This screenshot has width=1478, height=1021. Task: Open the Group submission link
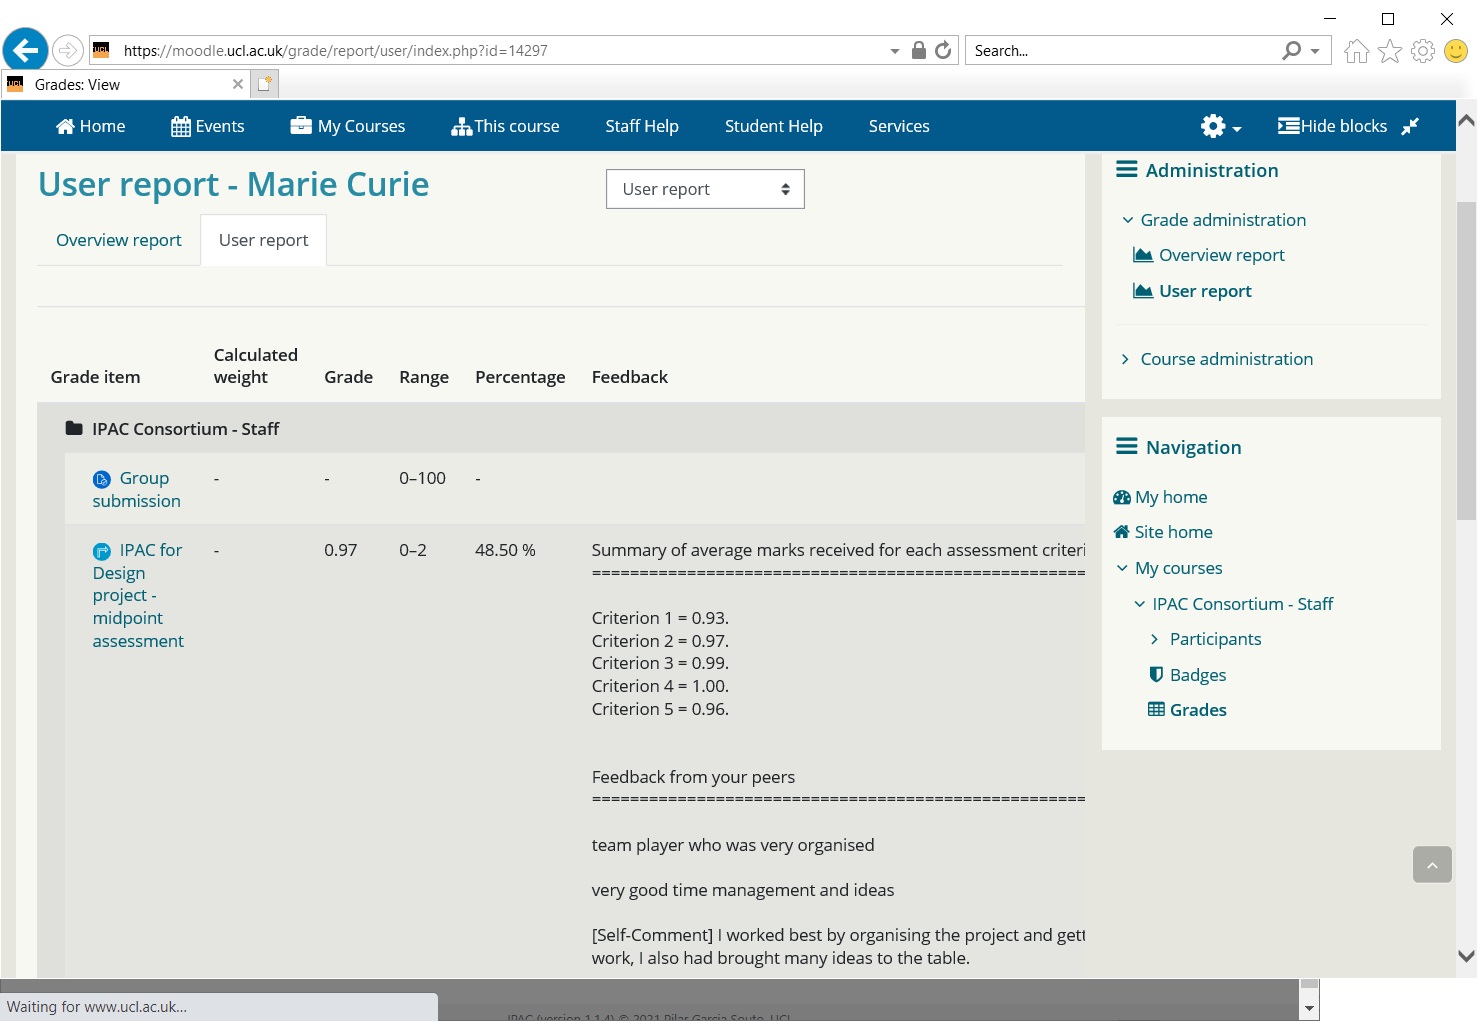click(x=136, y=490)
